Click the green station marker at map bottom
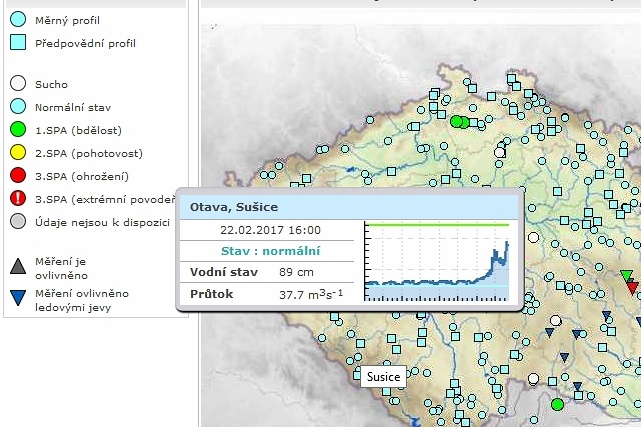Image resolution: width=641 pixels, height=427 pixels. (x=557, y=404)
